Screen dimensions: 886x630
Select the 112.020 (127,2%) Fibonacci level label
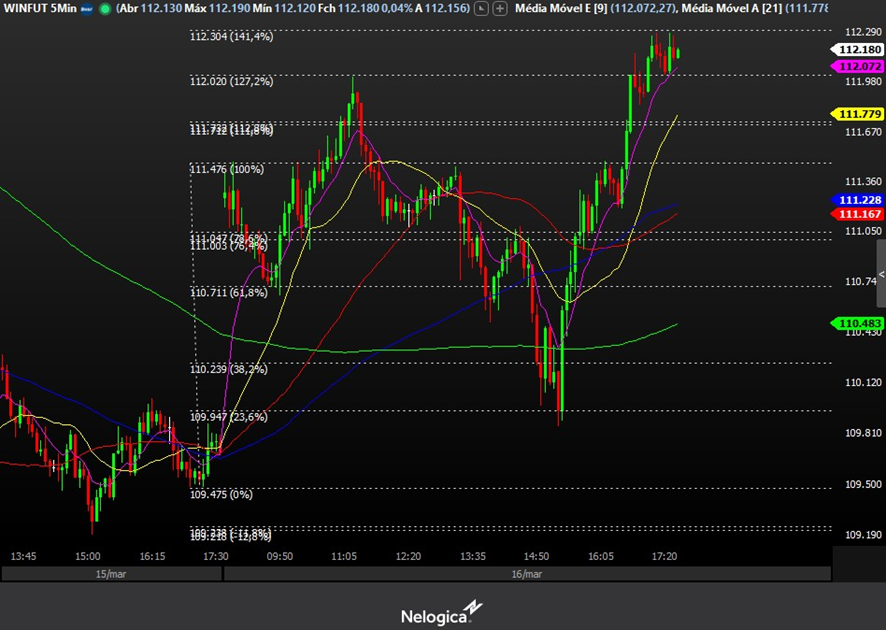(232, 81)
